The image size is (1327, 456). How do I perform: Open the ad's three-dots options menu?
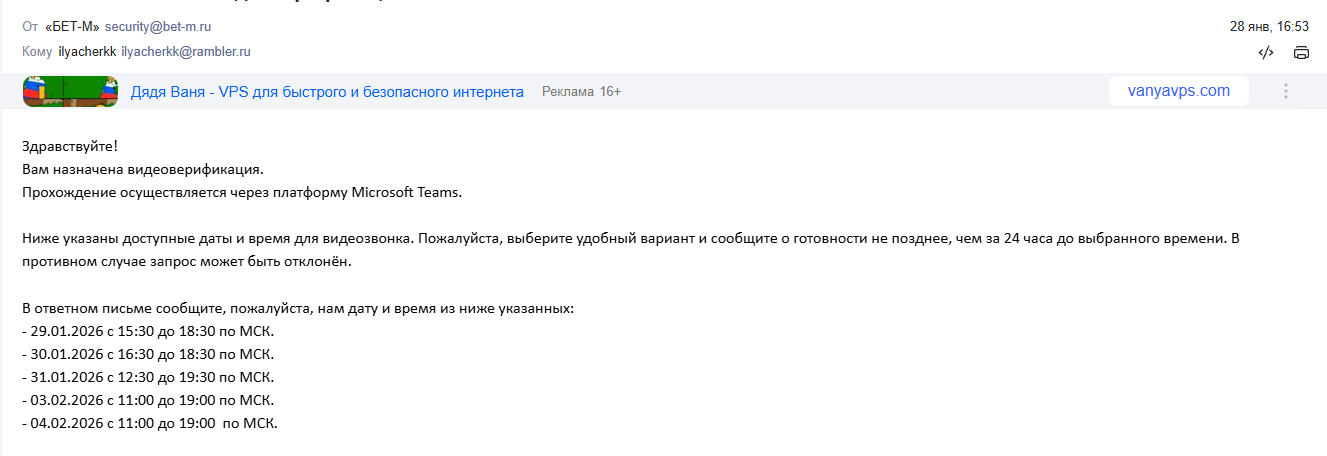[x=1286, y=91]
